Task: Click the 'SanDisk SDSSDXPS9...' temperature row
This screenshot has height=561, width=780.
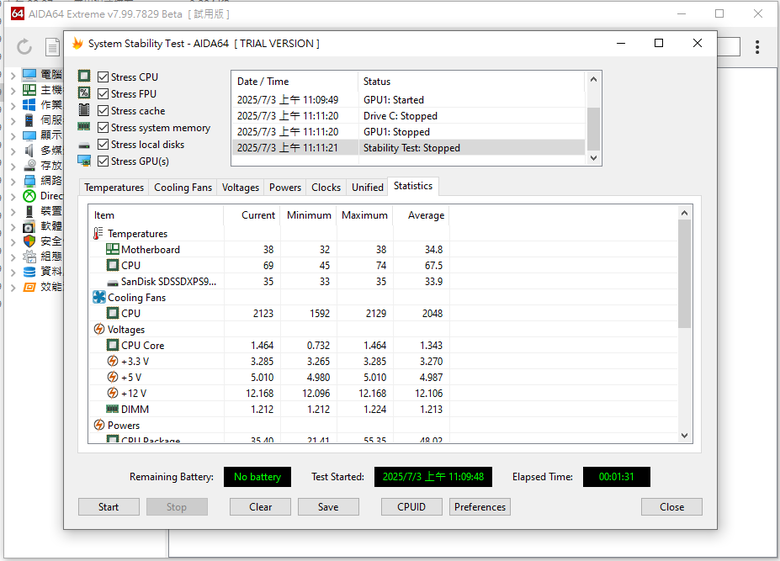Action: click(383, 281)
